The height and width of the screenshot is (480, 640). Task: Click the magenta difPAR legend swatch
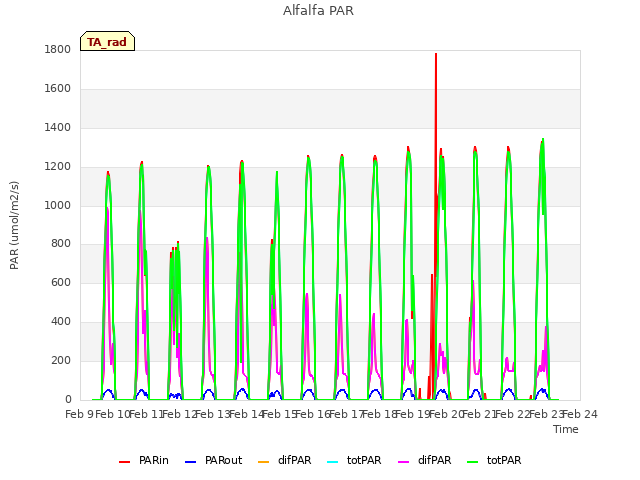(404, 462)
